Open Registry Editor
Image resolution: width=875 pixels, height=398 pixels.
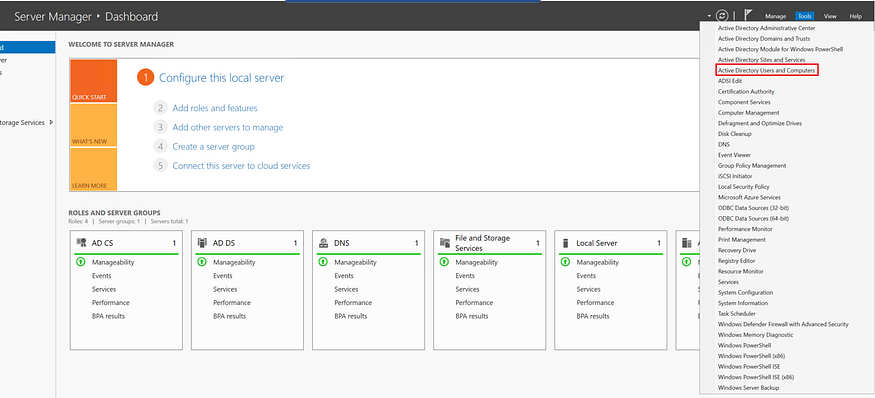pos(736,261)
